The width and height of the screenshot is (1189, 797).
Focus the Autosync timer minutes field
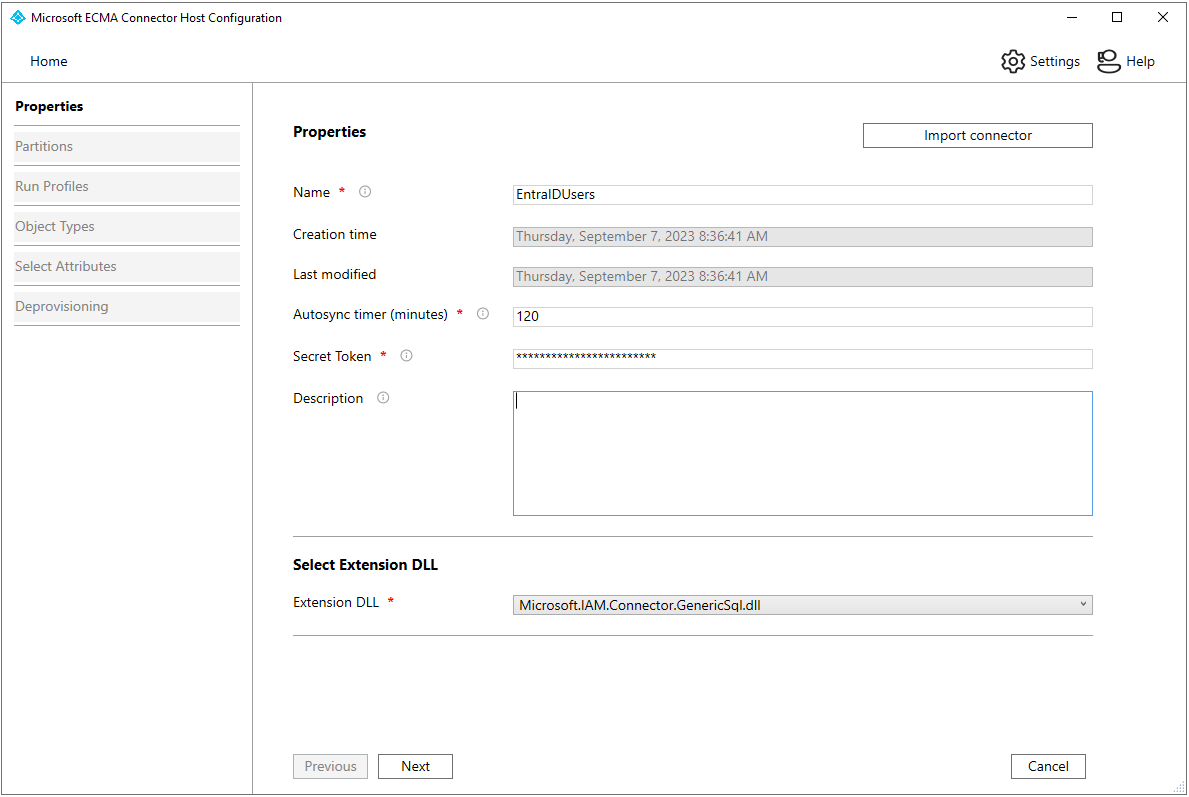(x=802, y=316)
